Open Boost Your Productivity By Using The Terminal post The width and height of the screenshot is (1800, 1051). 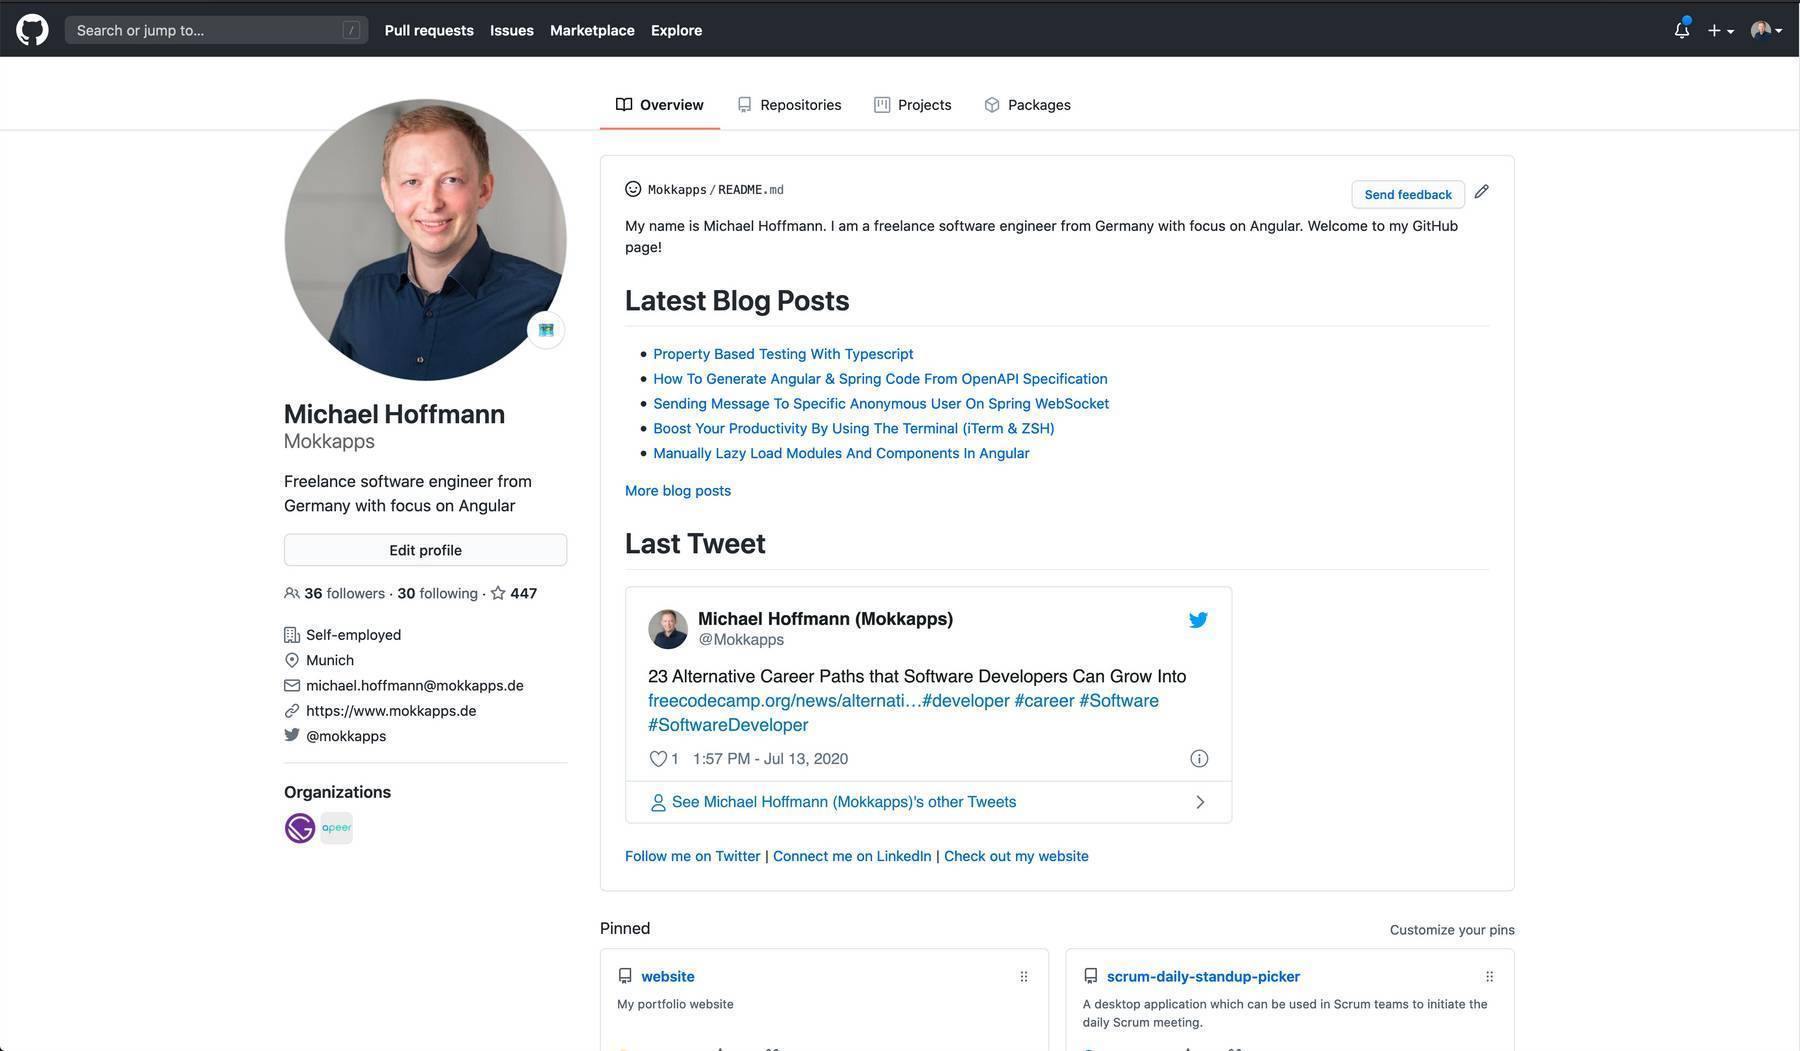pyautogui.click(x=854, y=428)
